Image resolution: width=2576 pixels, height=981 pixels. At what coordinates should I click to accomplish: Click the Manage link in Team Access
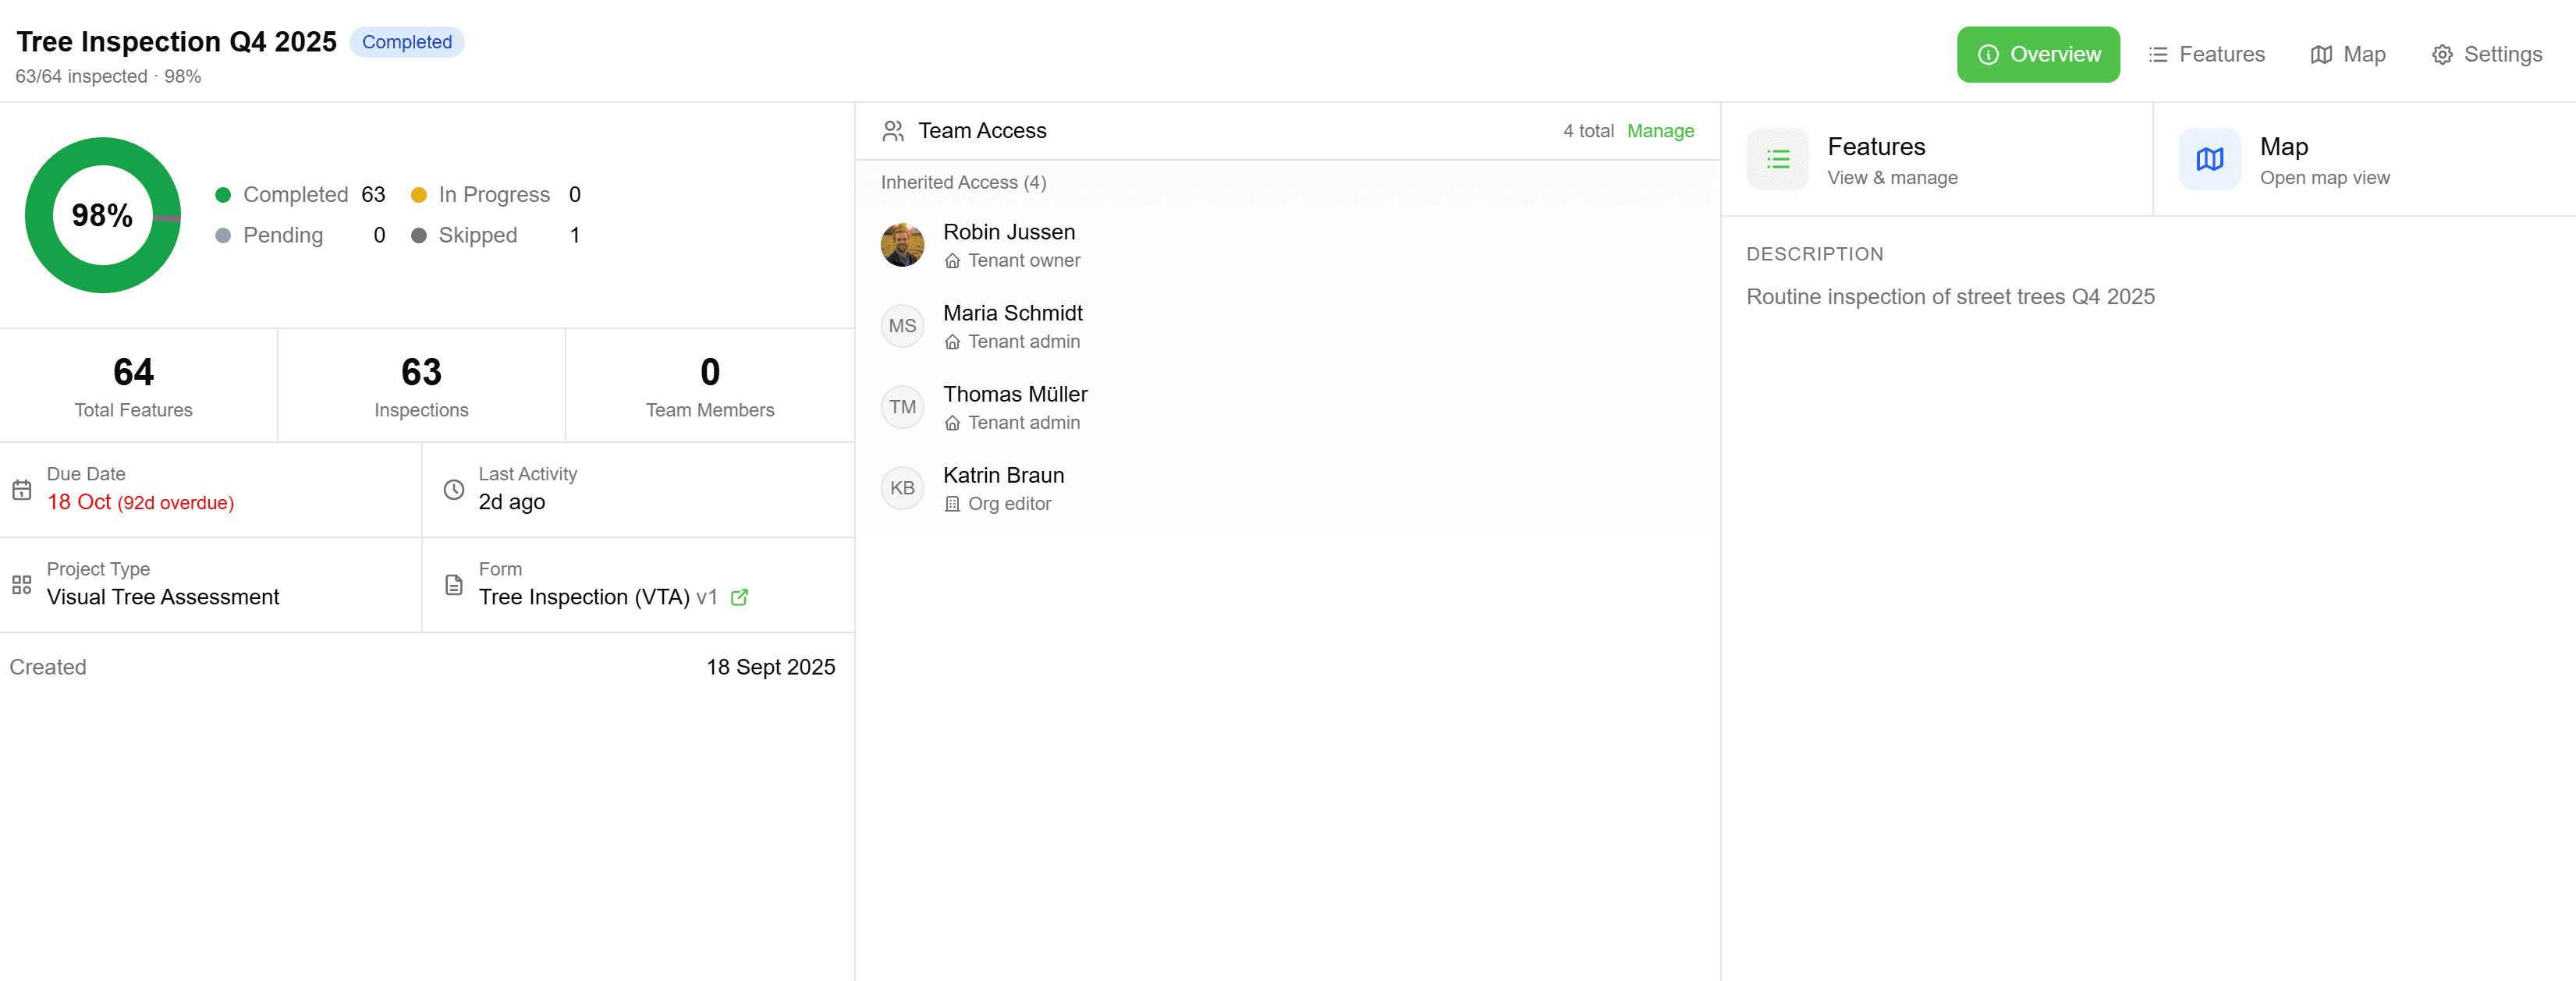tap(1659, 131)
